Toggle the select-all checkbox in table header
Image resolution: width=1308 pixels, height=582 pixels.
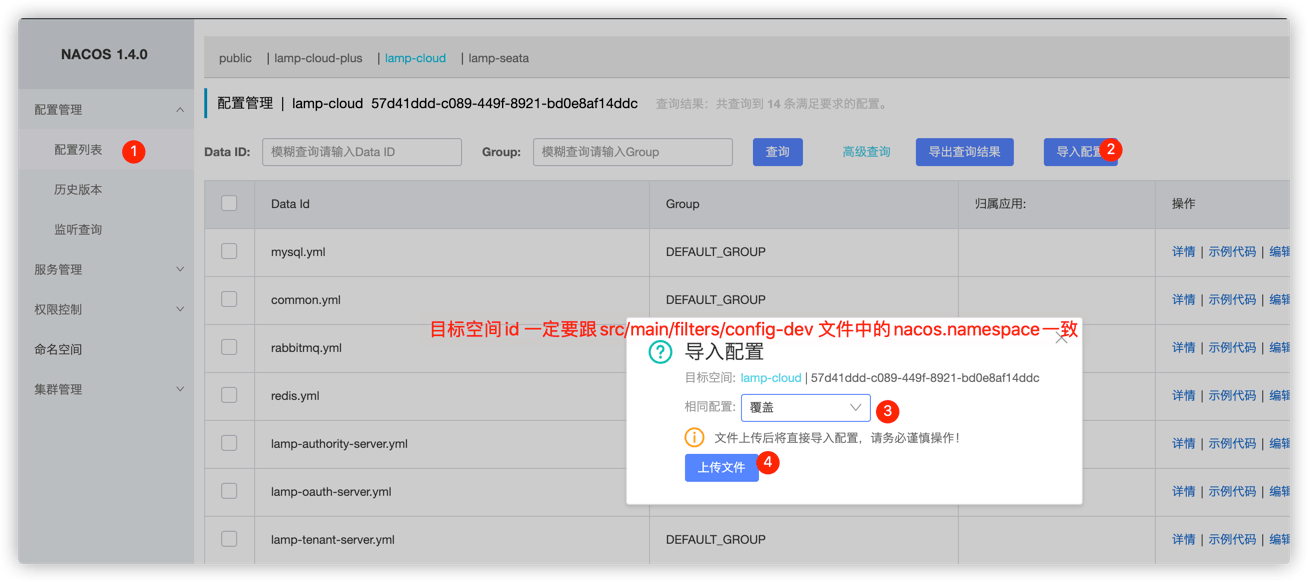pos(229,203)
